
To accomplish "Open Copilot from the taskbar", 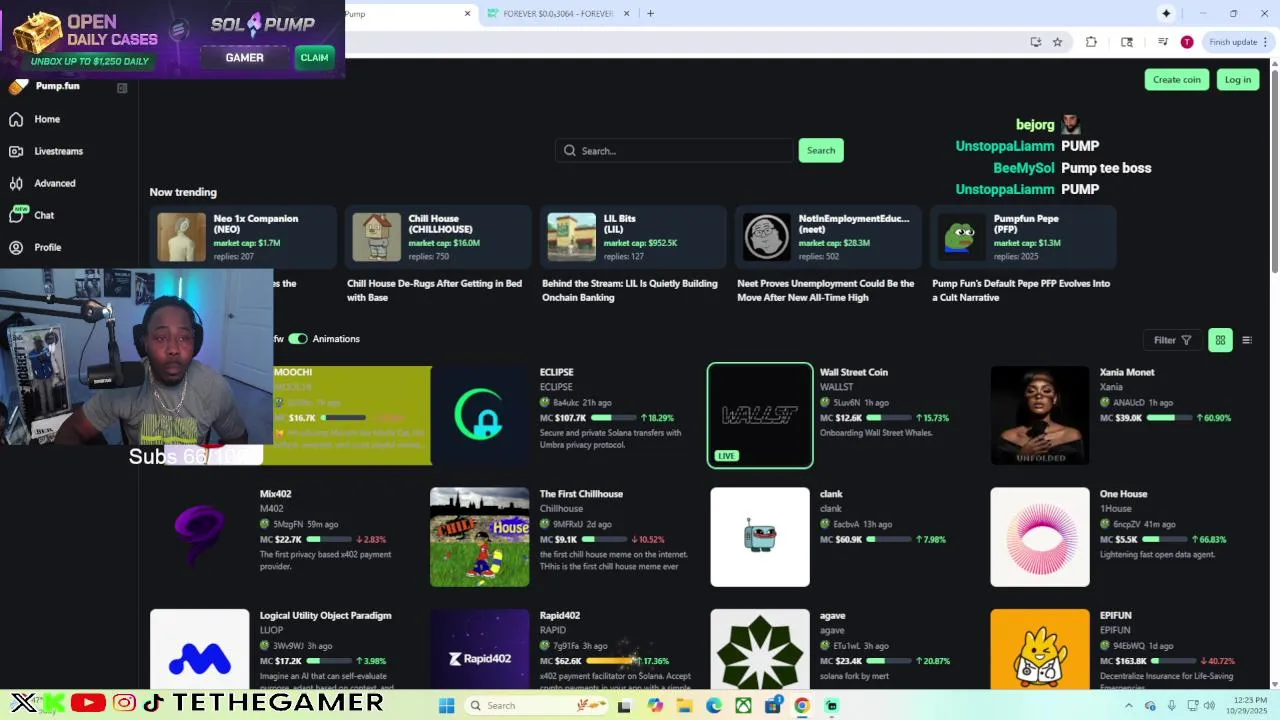I will coord(655,705).
